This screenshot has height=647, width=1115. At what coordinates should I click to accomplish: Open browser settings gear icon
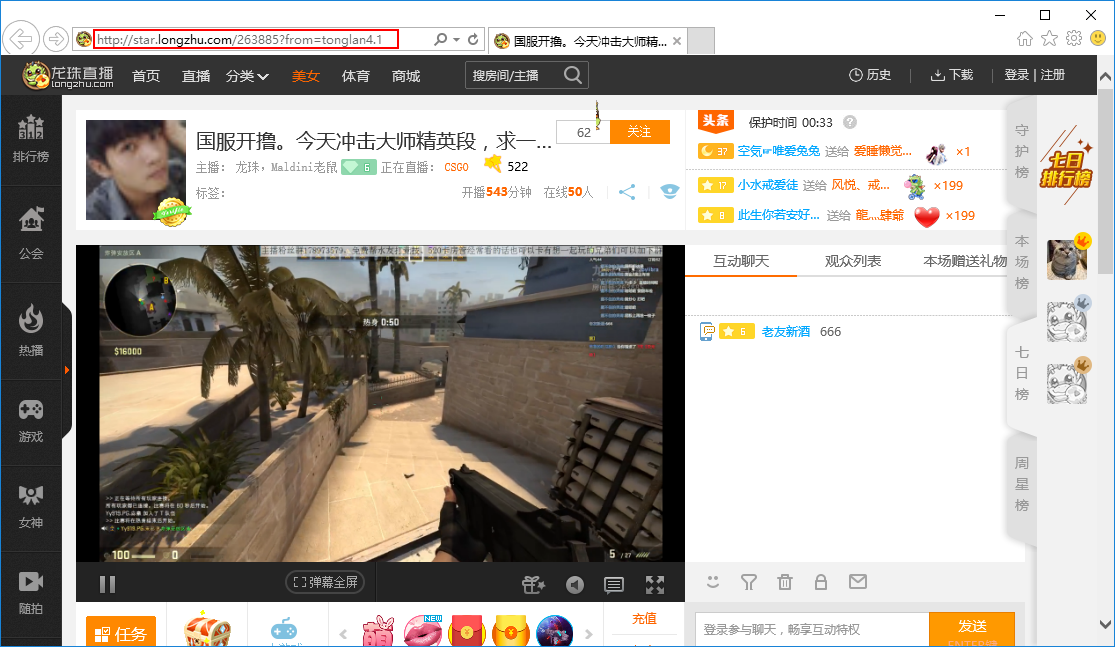pos(1074,38)
